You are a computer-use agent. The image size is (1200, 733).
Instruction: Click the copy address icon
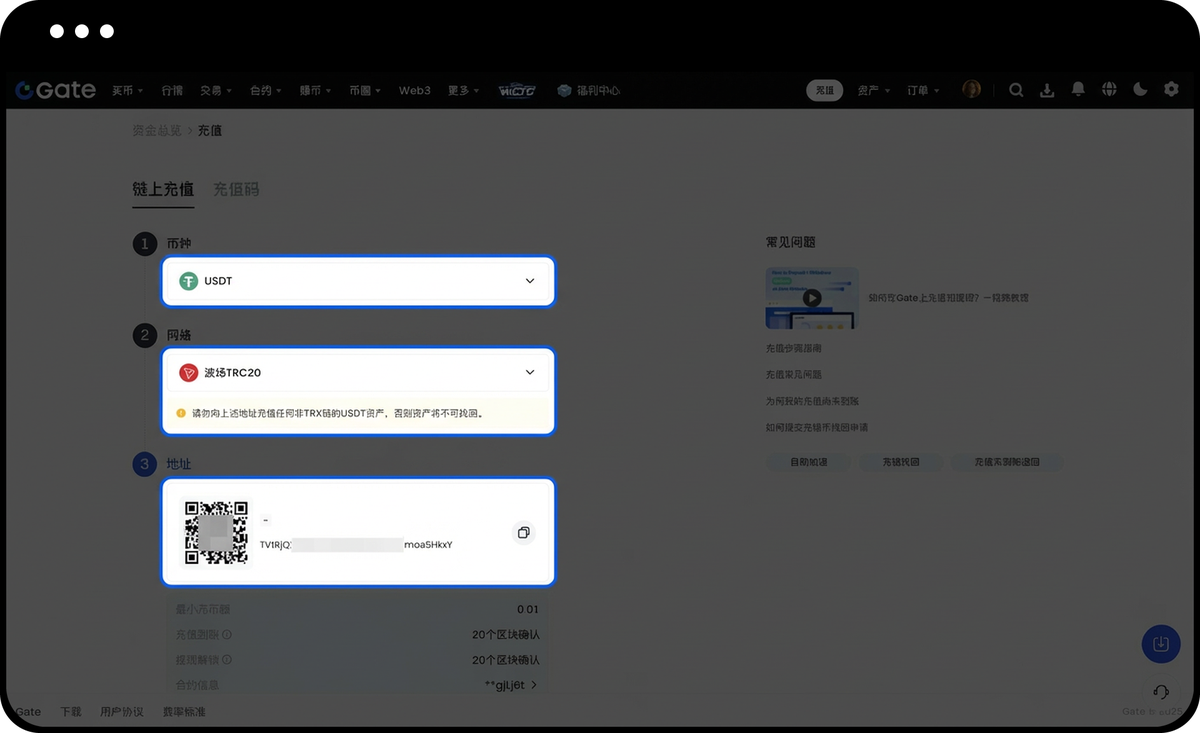click(523, 532)
